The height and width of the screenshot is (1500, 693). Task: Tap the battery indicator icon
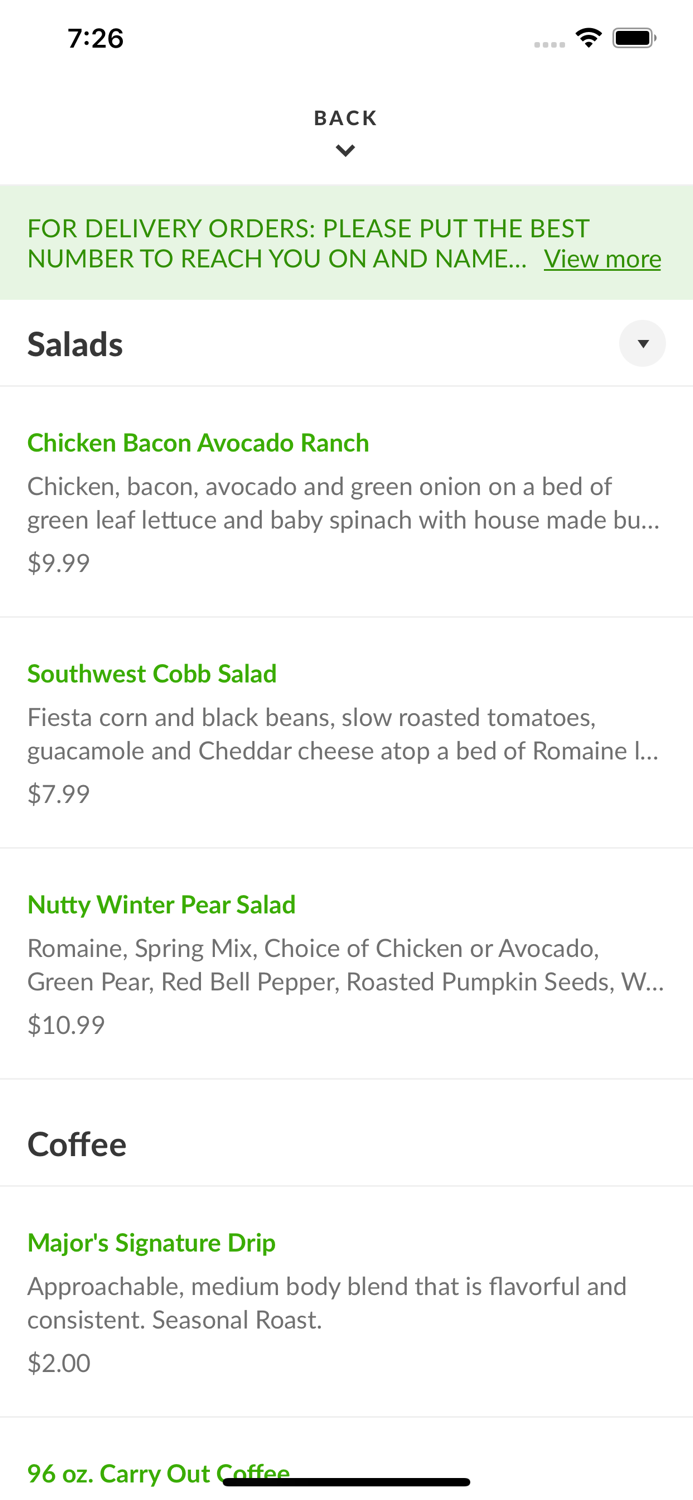point(634,38)
